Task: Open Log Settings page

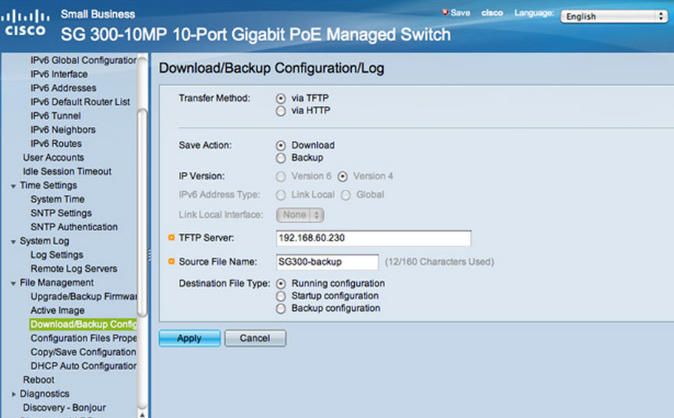Action: 57,255
